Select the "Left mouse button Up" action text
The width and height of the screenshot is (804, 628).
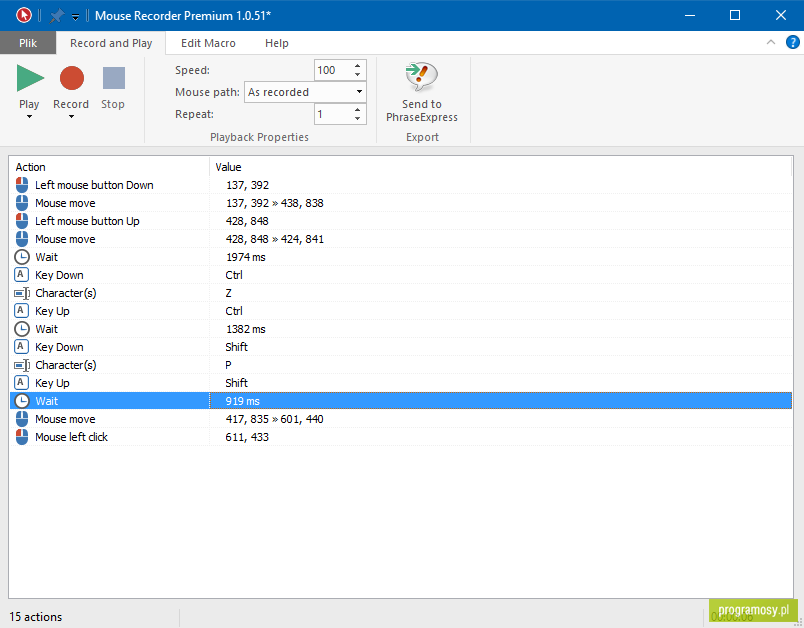[87, 221]
